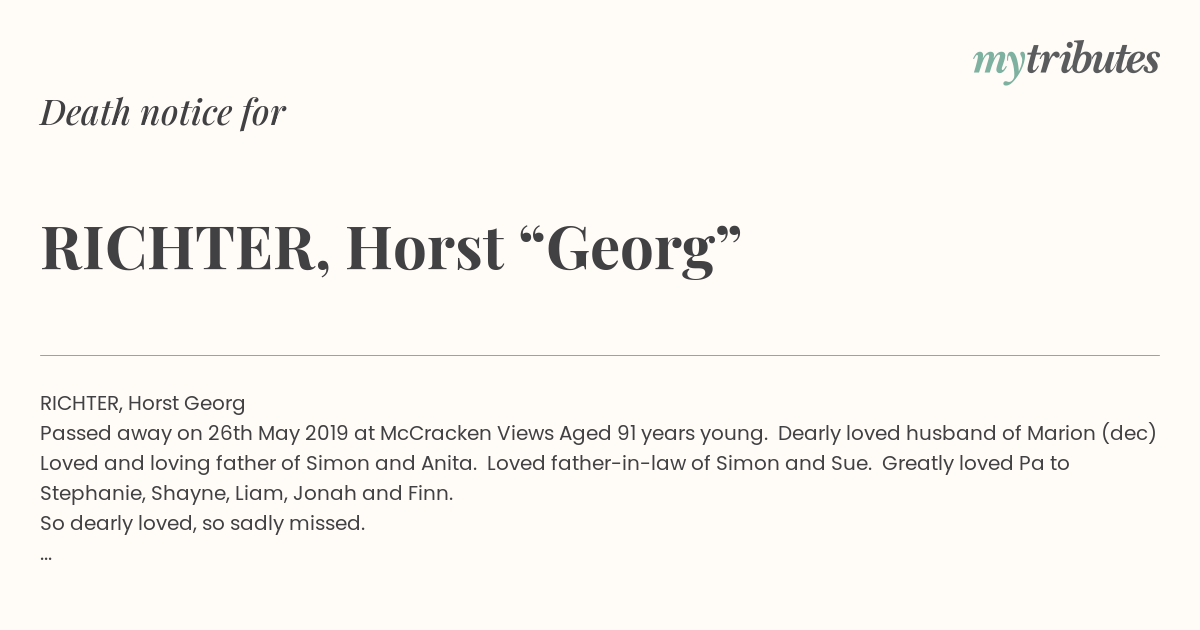This screenshot has height=630, width=1200.
Task: Click the horizontal divider line below the title
Action: click(x=600, y=355)
